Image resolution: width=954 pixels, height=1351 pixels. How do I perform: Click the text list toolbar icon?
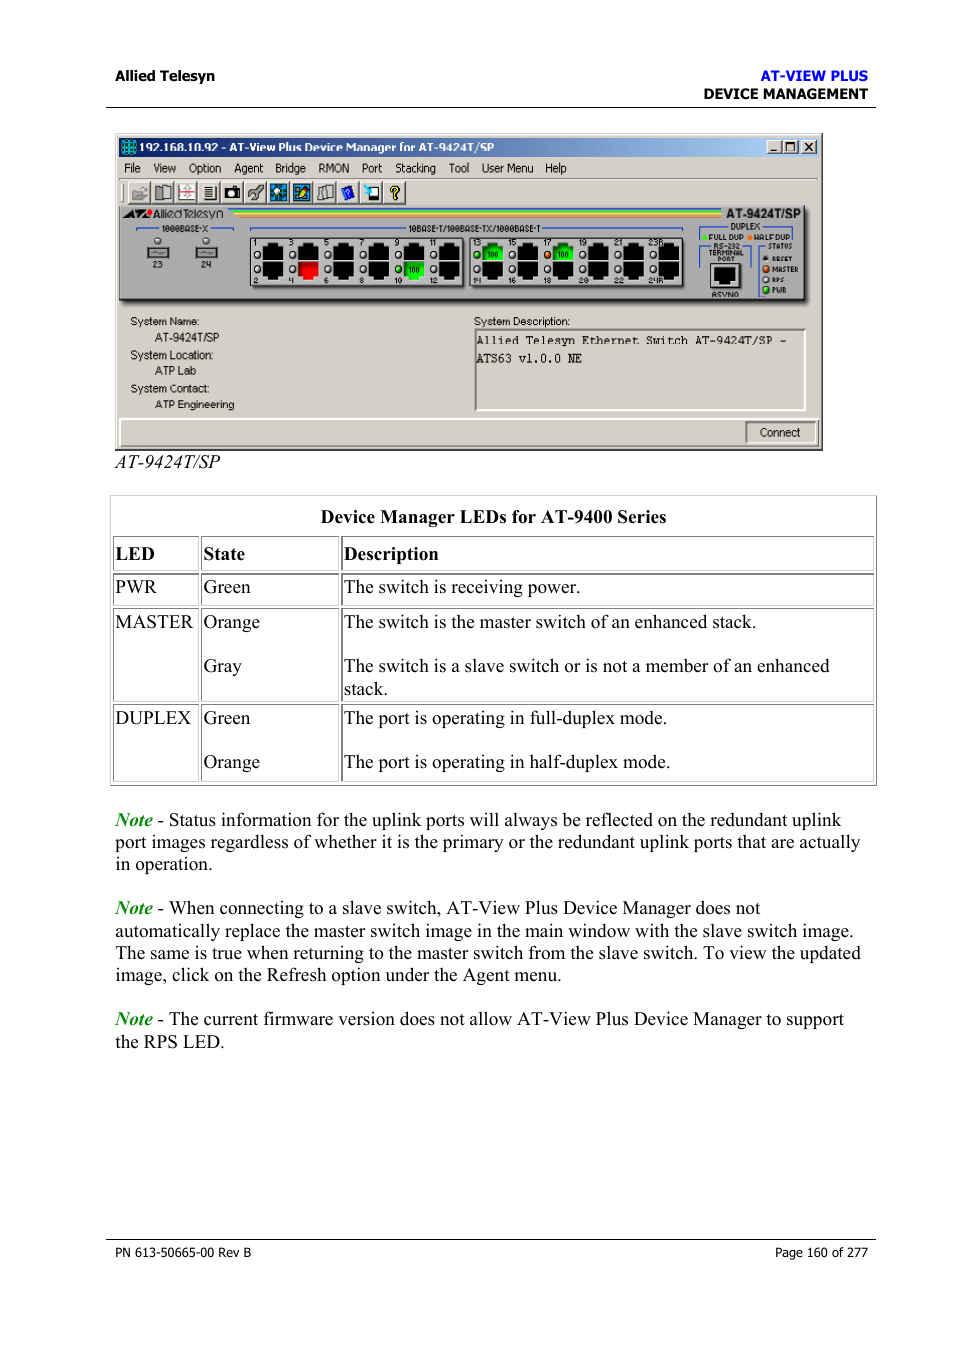tap(210, 193)
